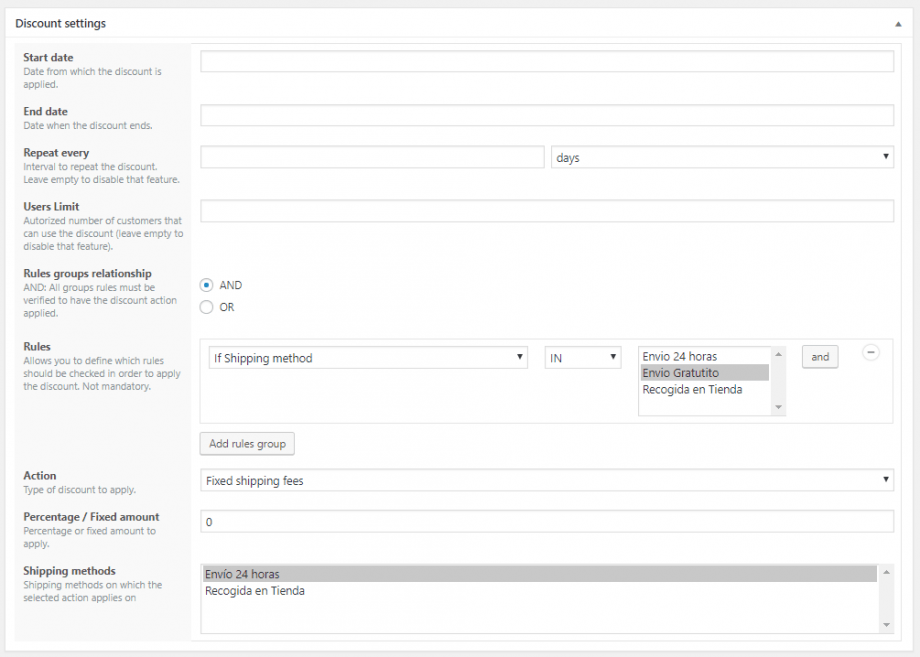Click the Percentage / Fixed amount field
The height and width of the screenshot is (657, 920).
(546, 522)
